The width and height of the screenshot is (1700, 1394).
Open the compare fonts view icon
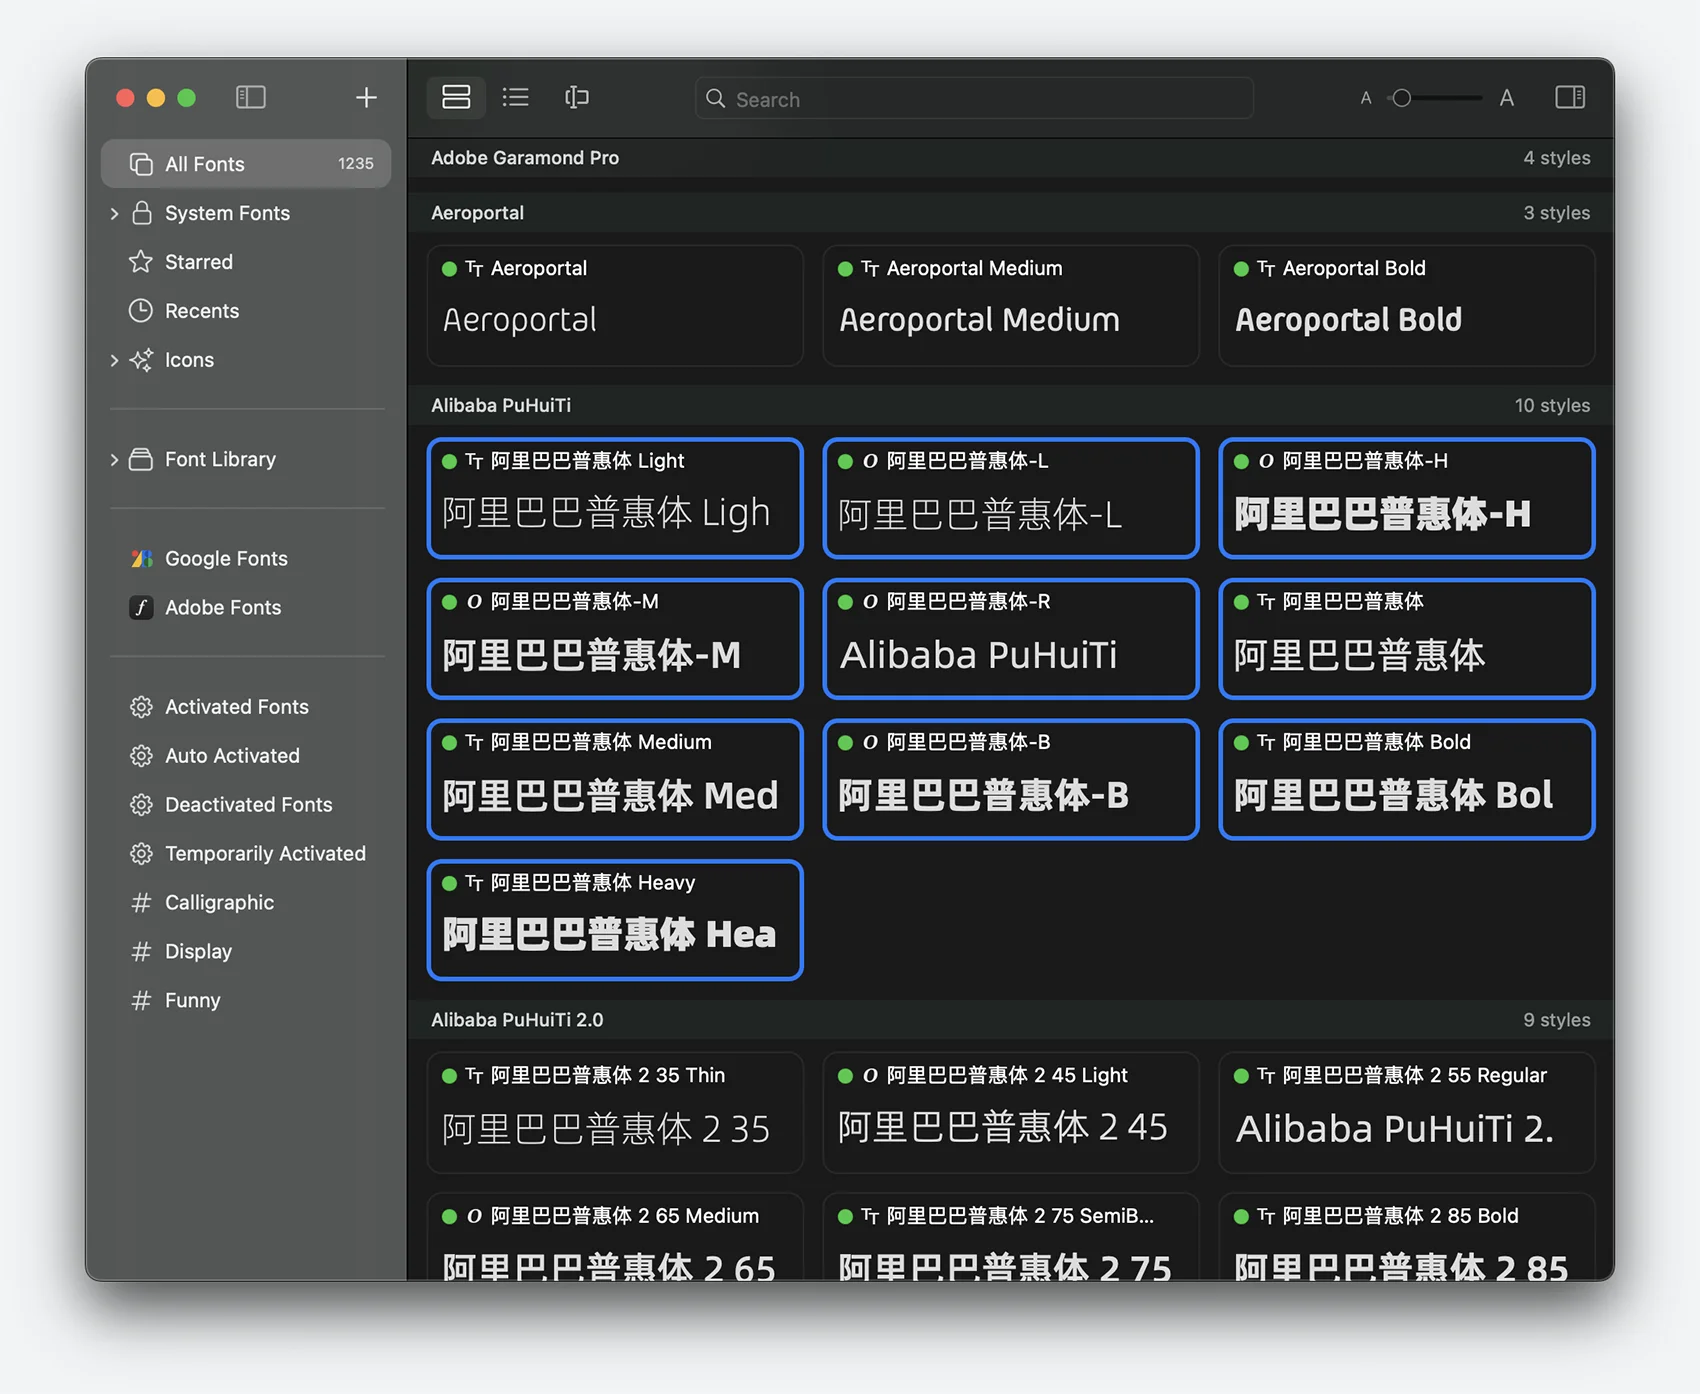pyautogui.click(x=577, y=97)
